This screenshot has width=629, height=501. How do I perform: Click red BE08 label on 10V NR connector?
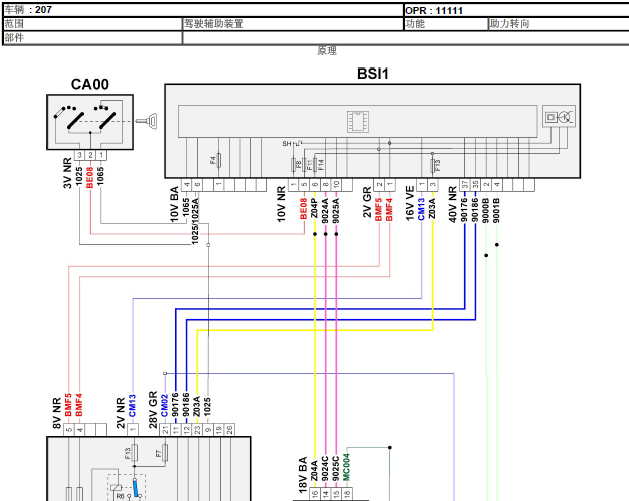pos(304,209)
